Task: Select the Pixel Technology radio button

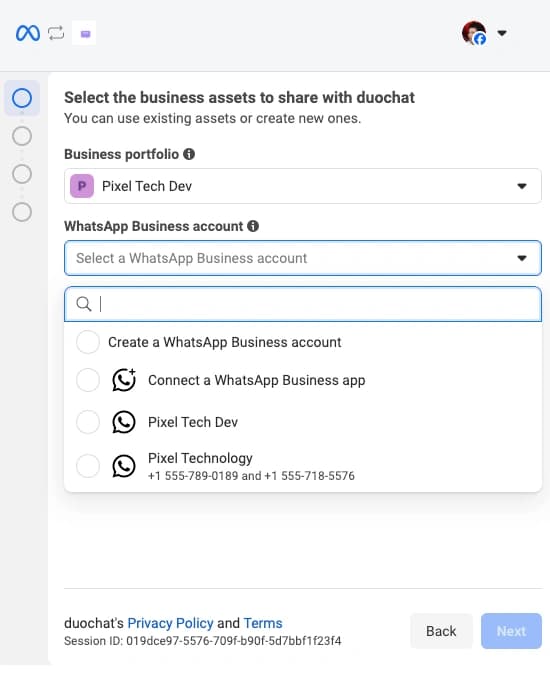Action: [88, 466]
